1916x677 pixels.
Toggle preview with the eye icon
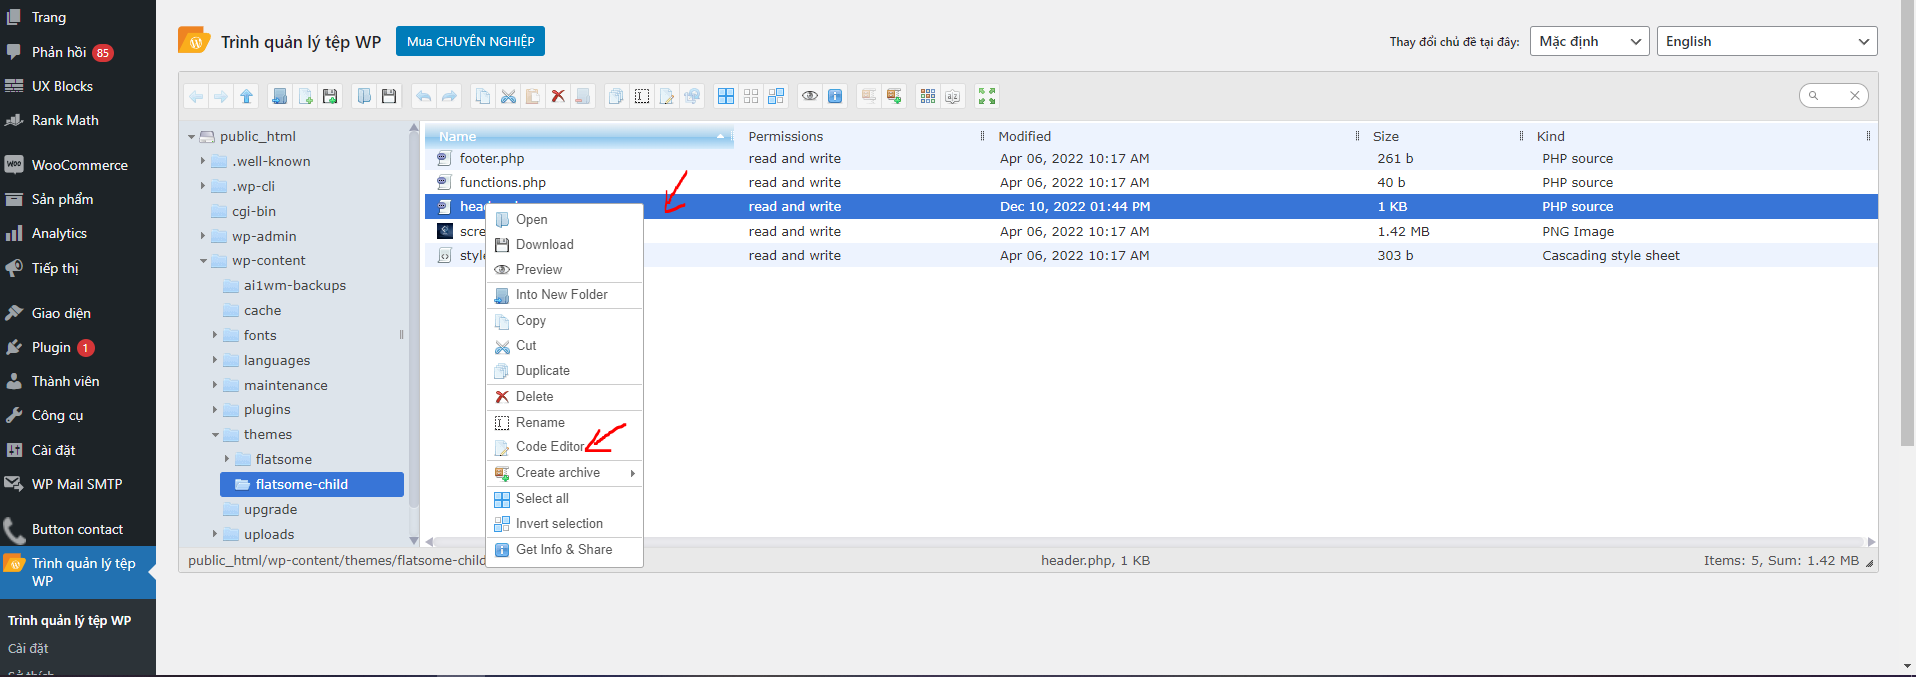coord(810,96)
